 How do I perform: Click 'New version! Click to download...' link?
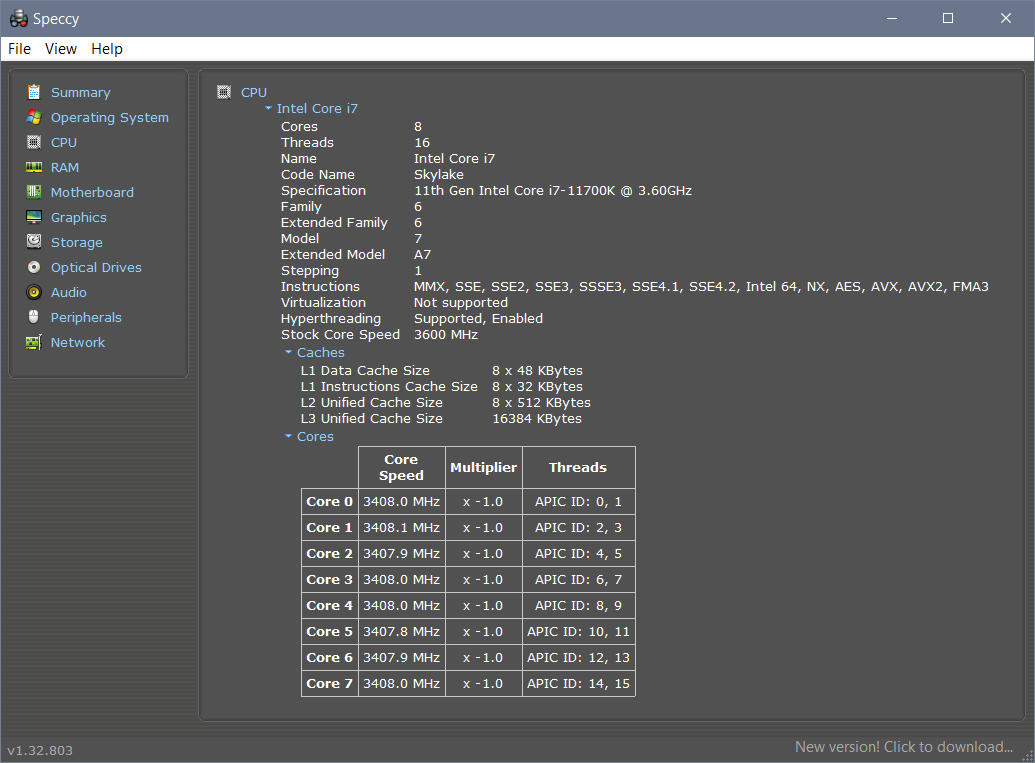[x=904, y=746]
